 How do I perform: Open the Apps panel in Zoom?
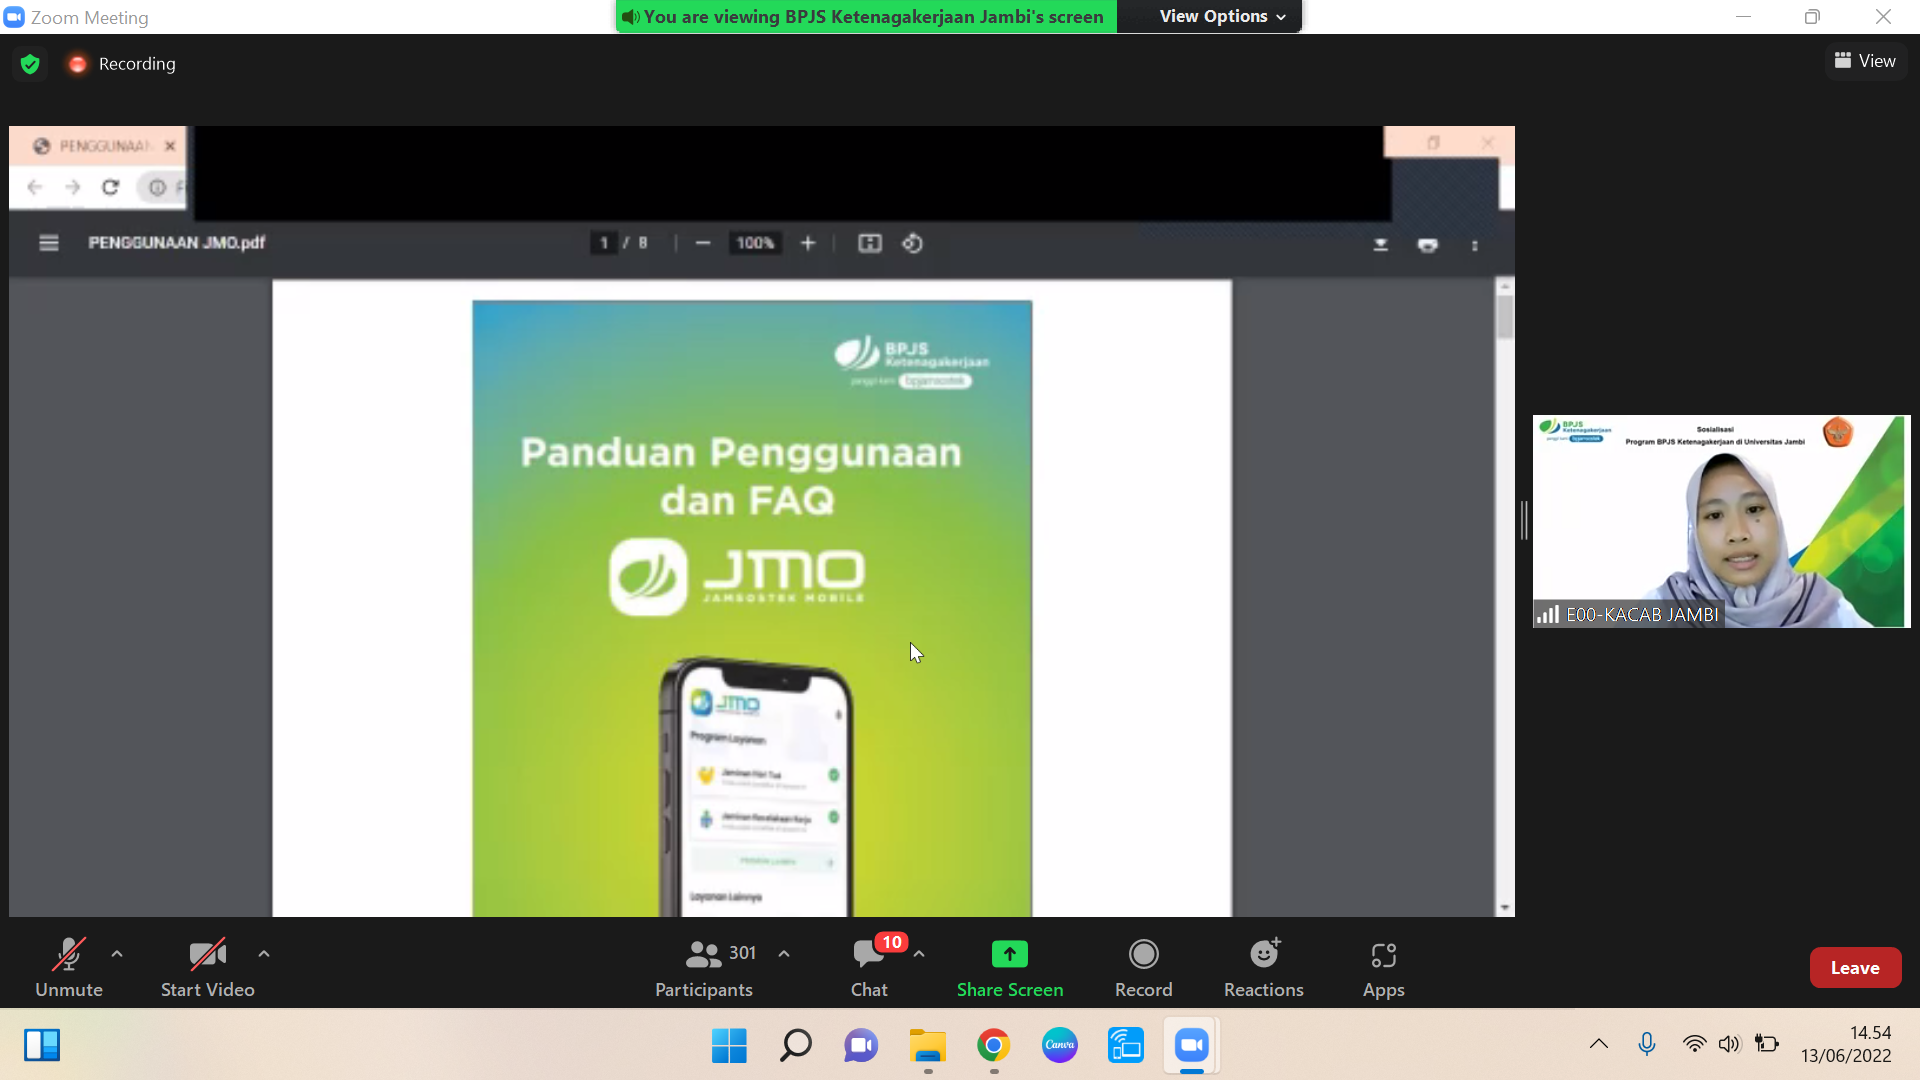(x=1383, y=967)
